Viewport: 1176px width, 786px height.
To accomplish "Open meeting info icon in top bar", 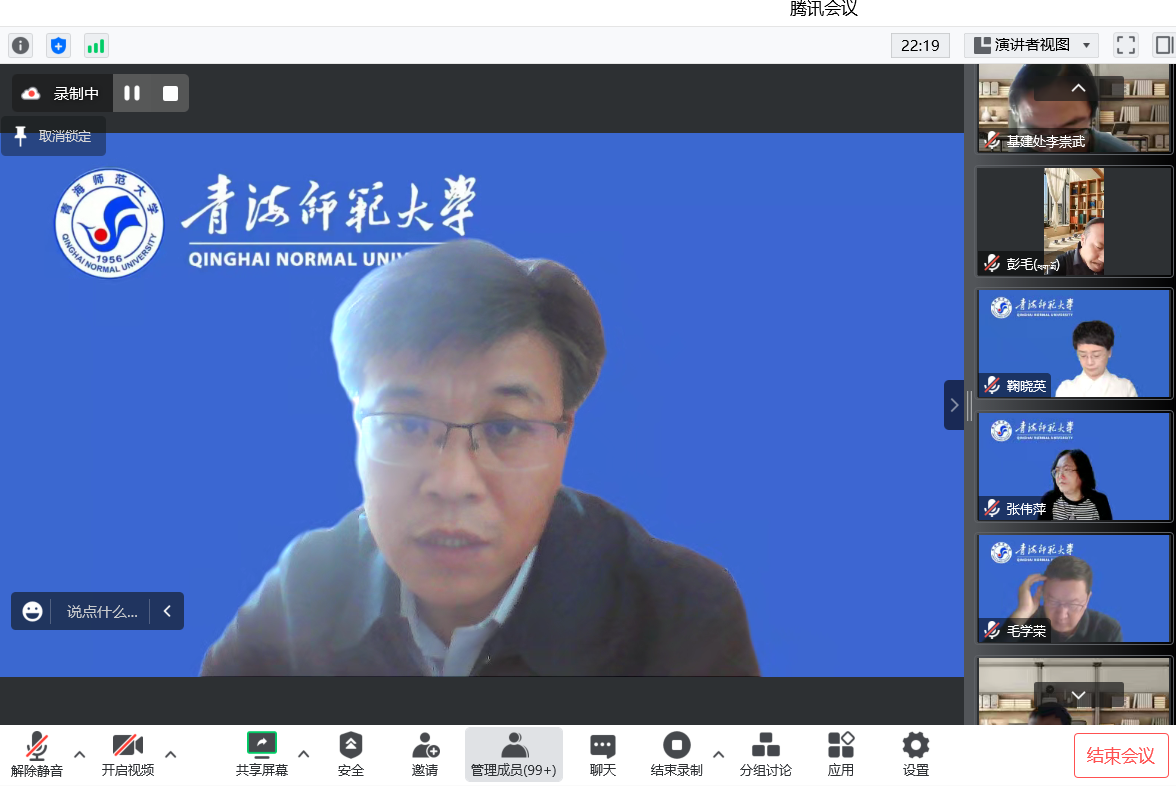I will pos(21,45).
